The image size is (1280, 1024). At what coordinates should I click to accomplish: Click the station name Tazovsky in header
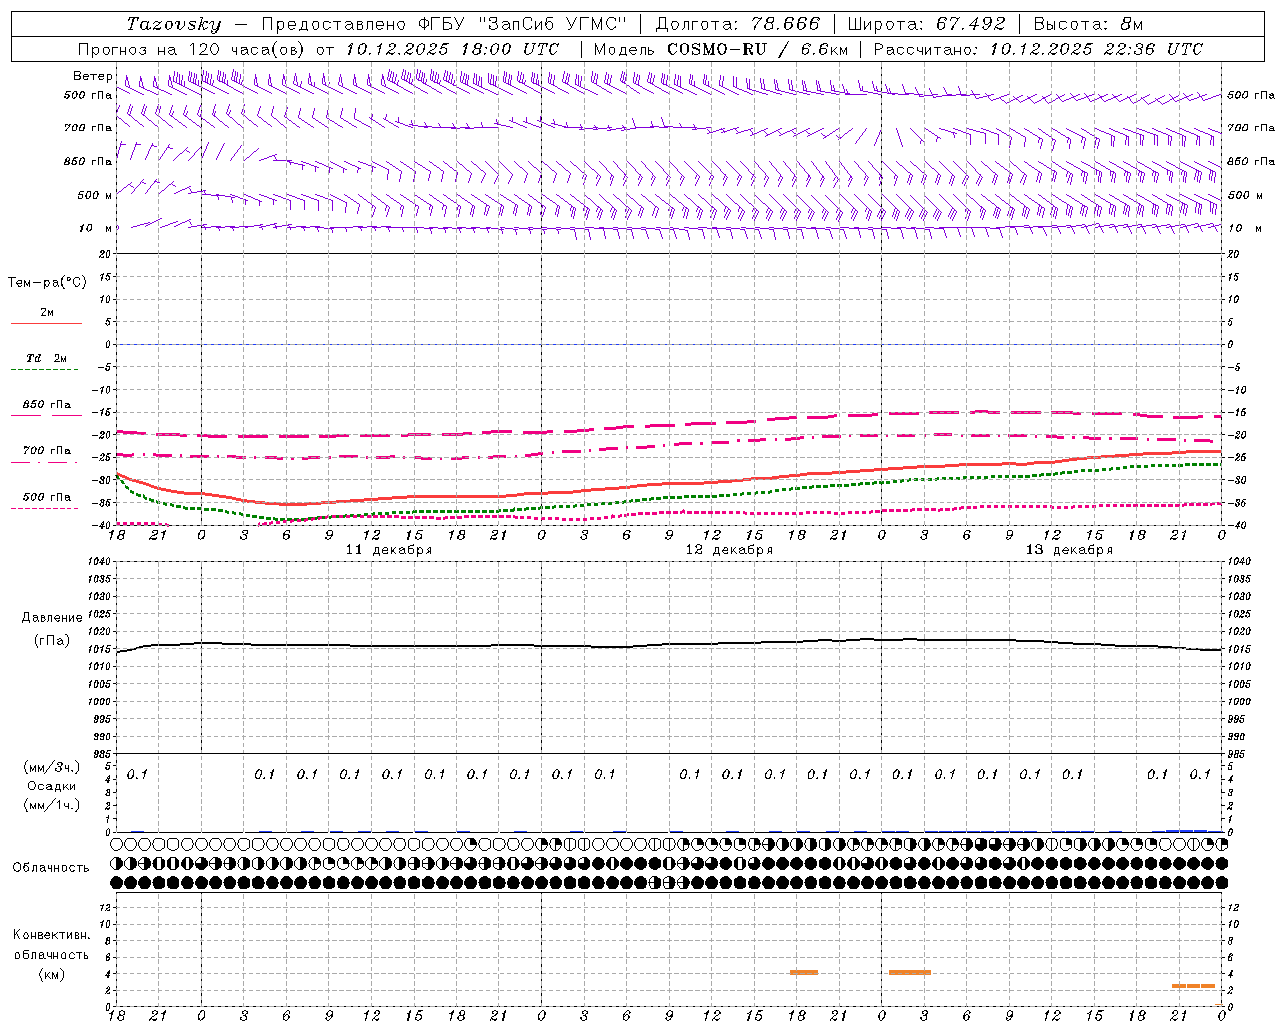[x=173, y=24]
